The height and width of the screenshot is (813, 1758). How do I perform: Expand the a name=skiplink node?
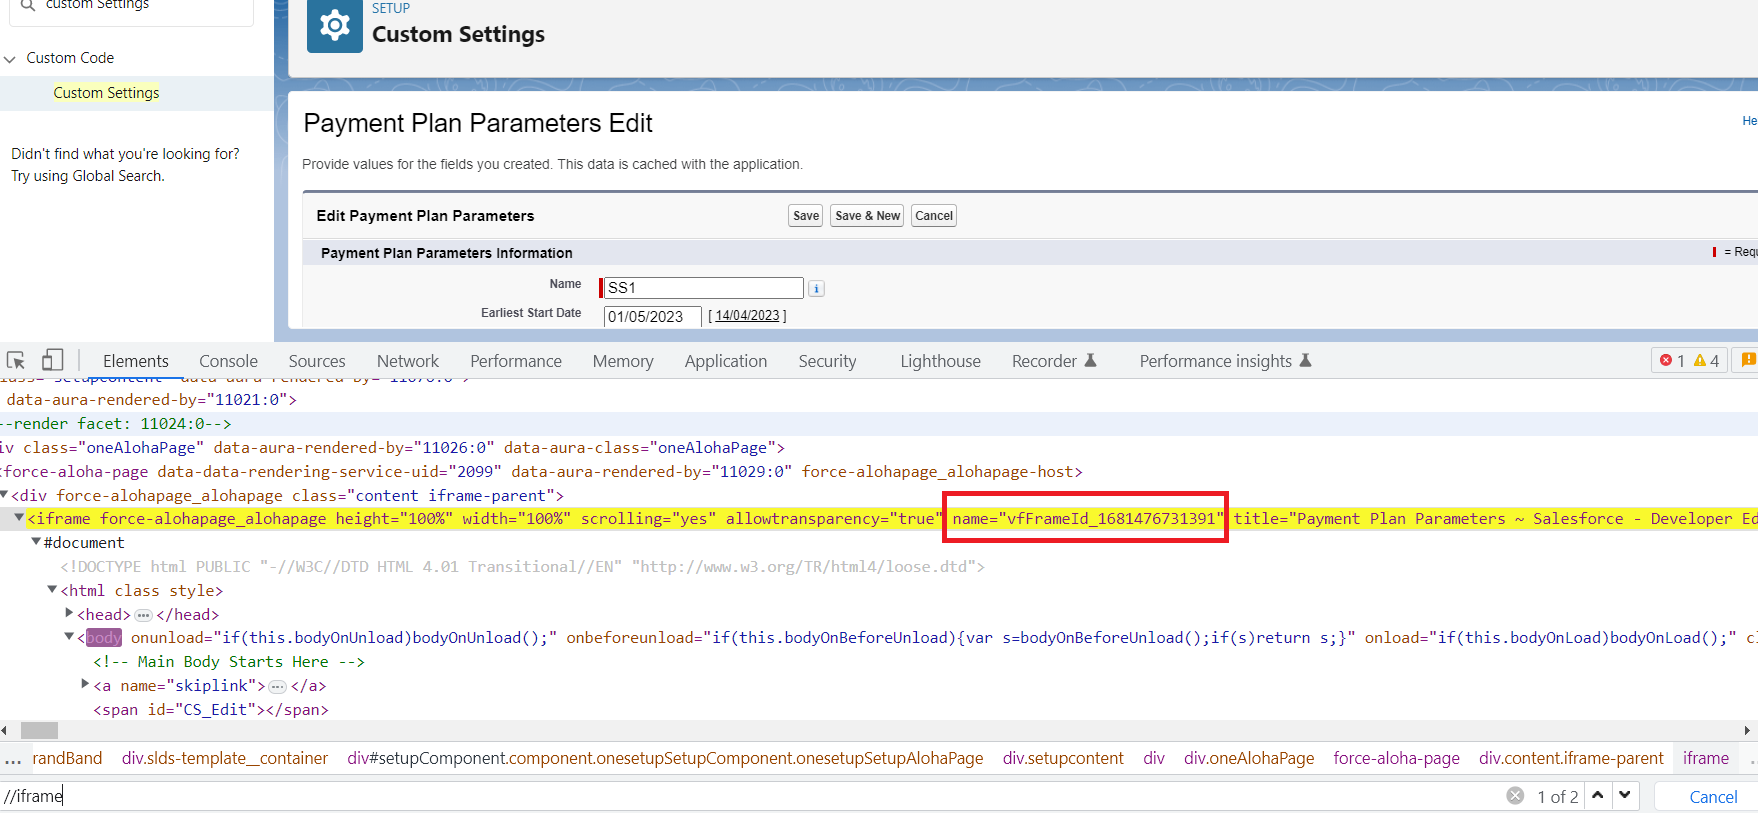pyautogui.click(x=85, y=684)
